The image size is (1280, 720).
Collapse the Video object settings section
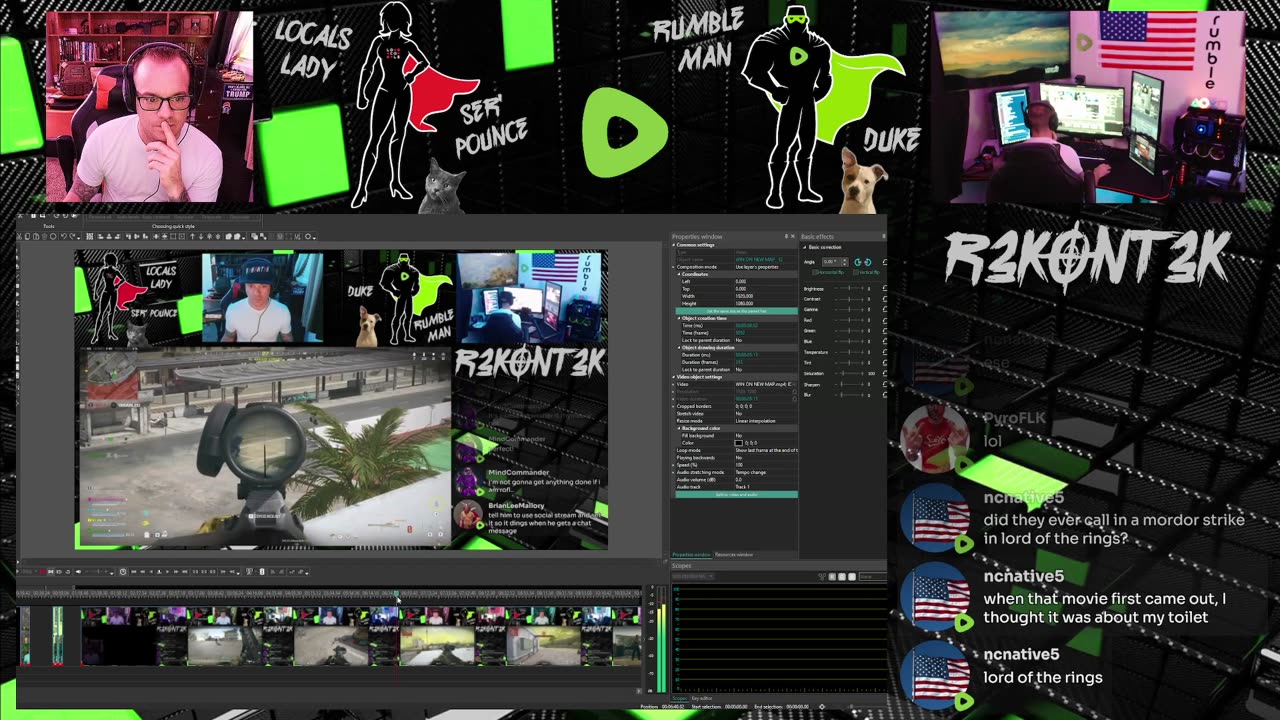point(673,377)
